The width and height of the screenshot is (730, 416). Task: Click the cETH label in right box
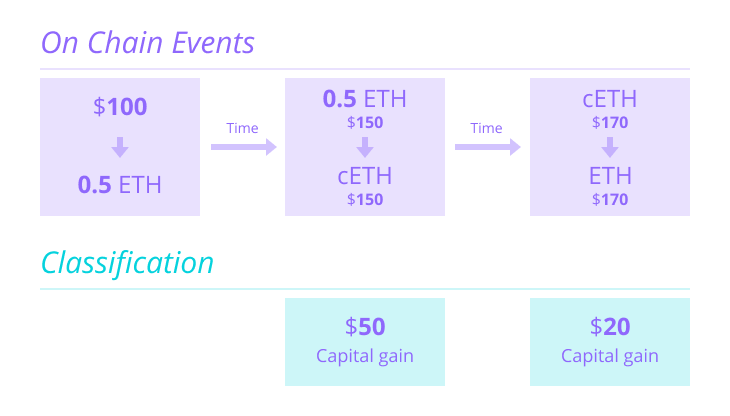point(610,99)
